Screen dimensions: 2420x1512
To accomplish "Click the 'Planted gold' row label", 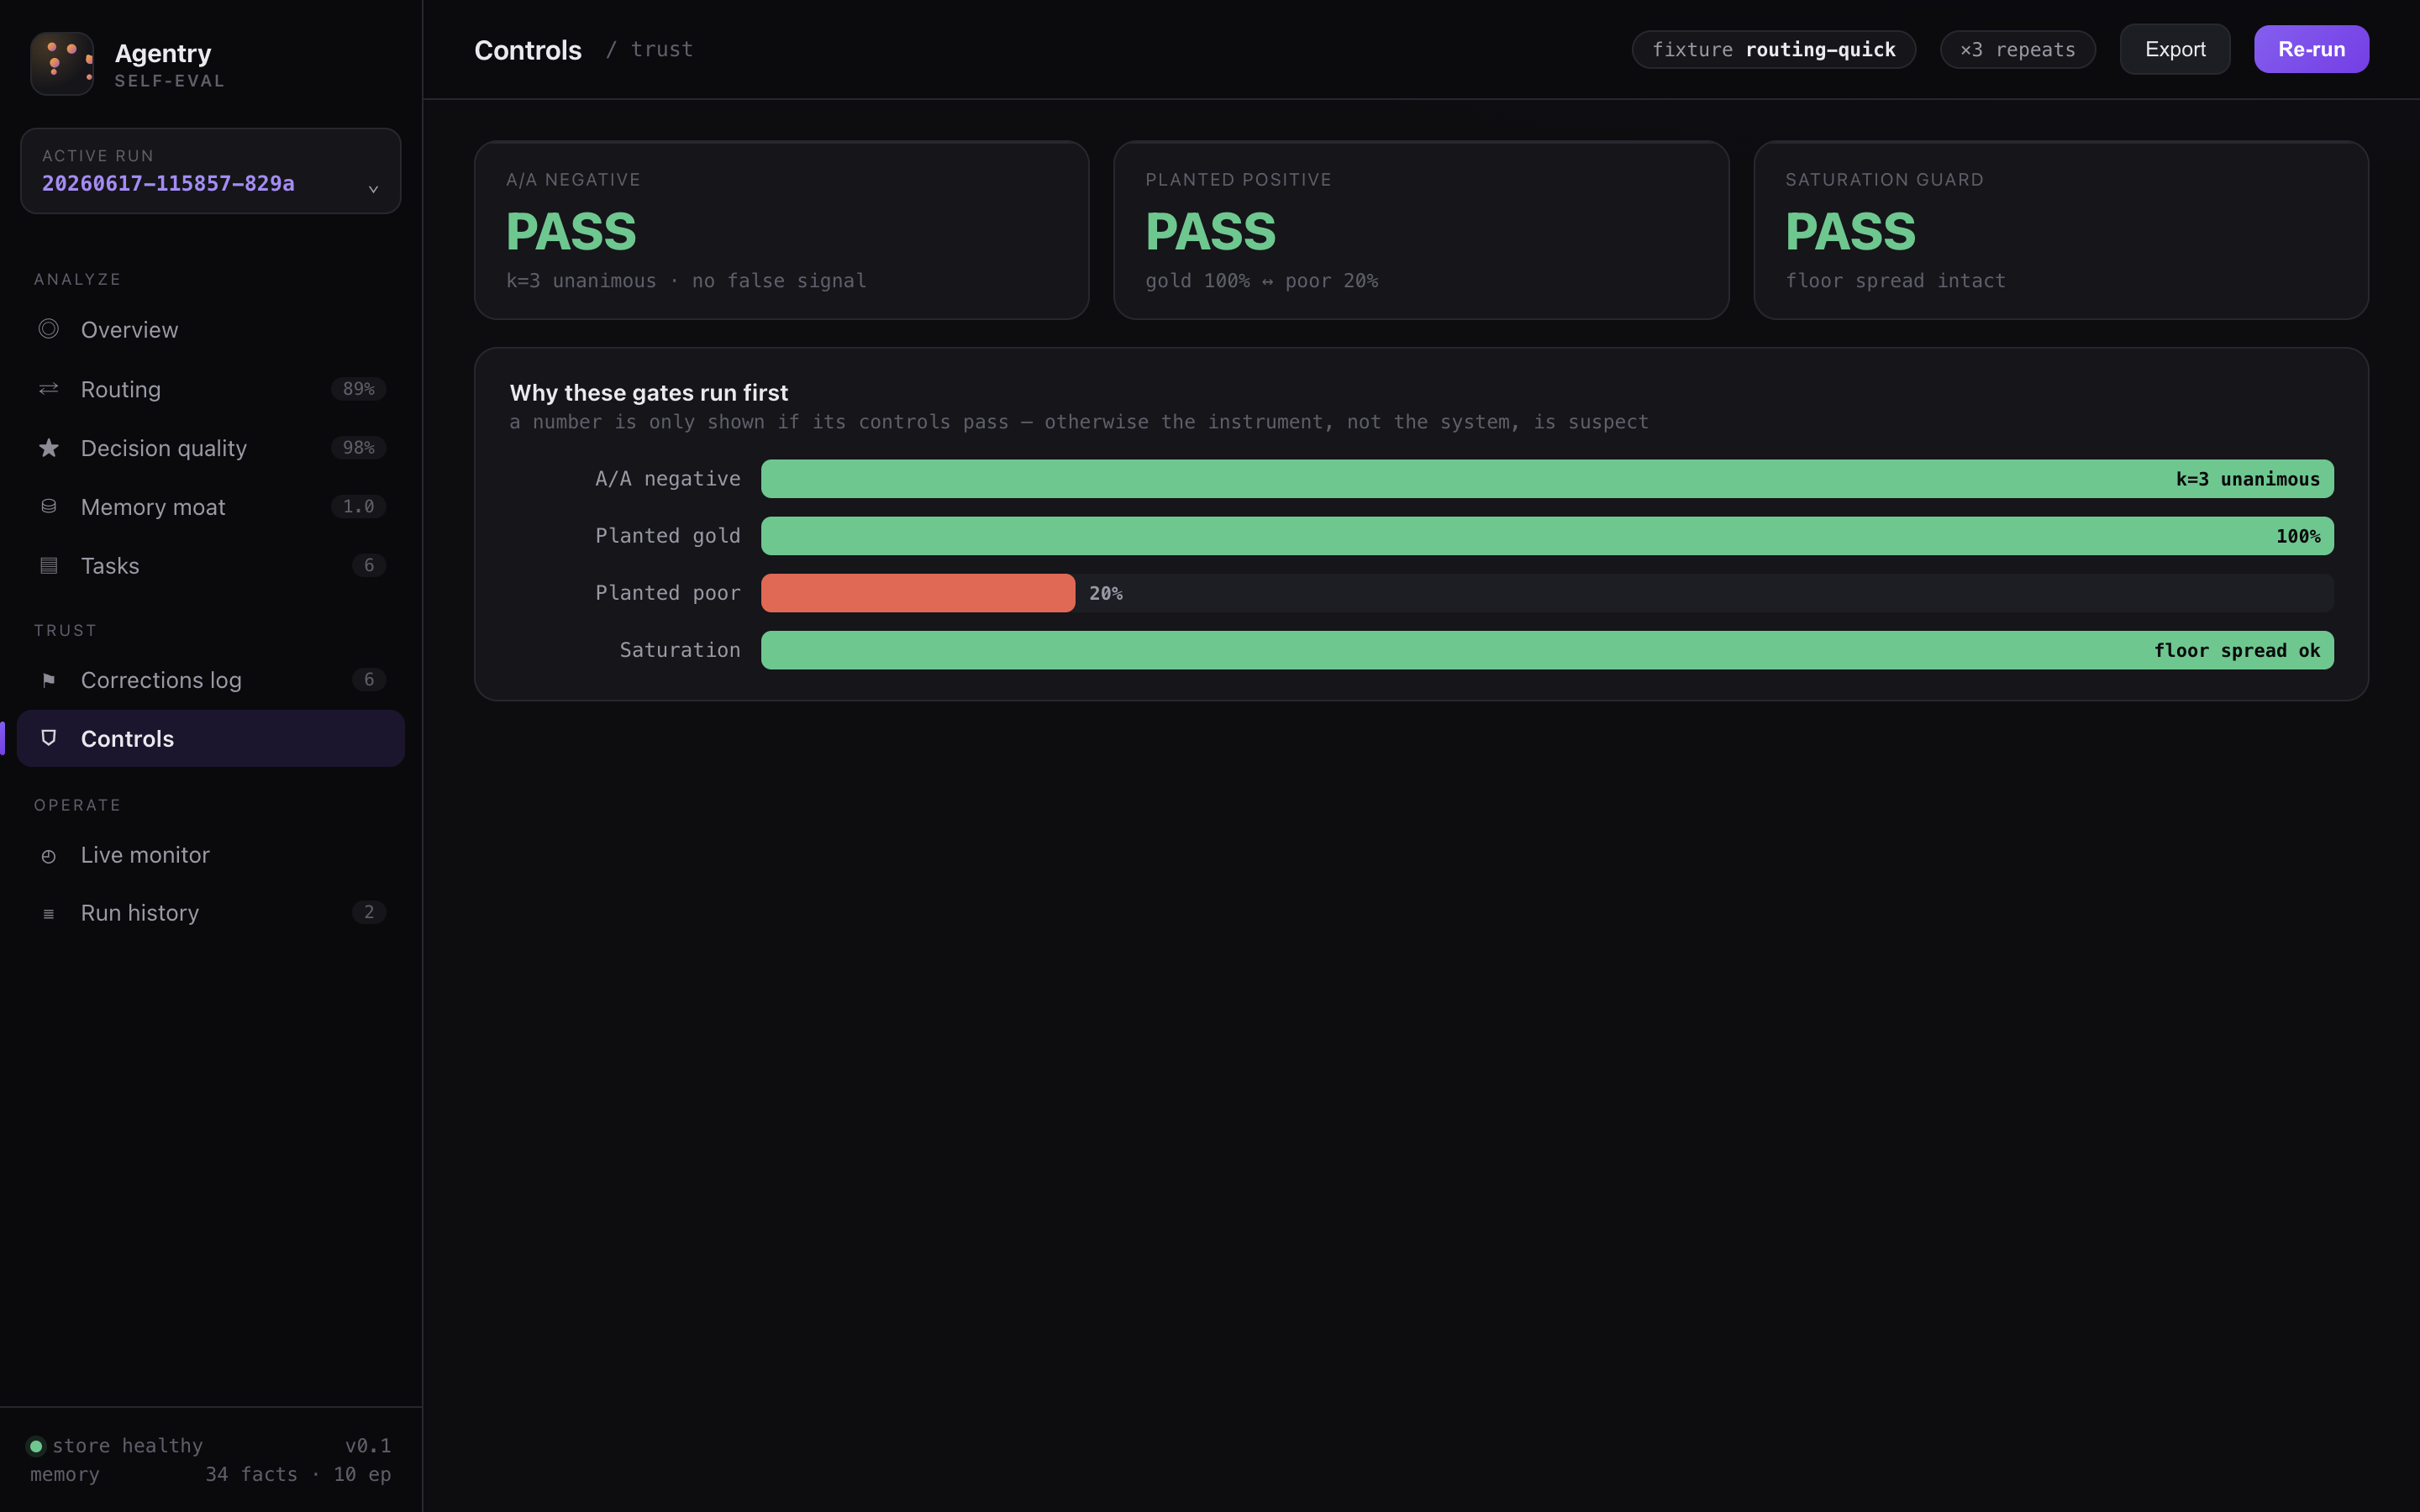I will pyautogui.click(x=668, y=536).
